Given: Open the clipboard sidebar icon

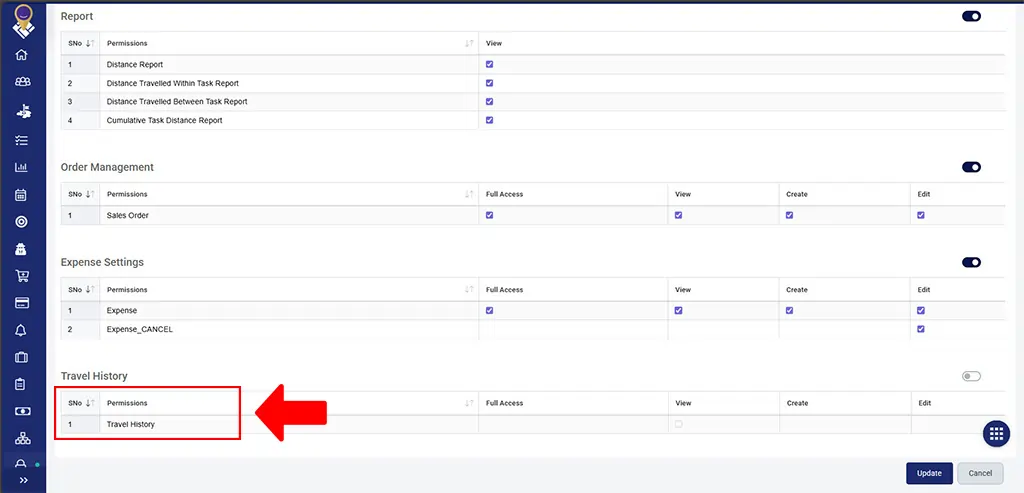Looking at the screenshot, I should point(20,384).
